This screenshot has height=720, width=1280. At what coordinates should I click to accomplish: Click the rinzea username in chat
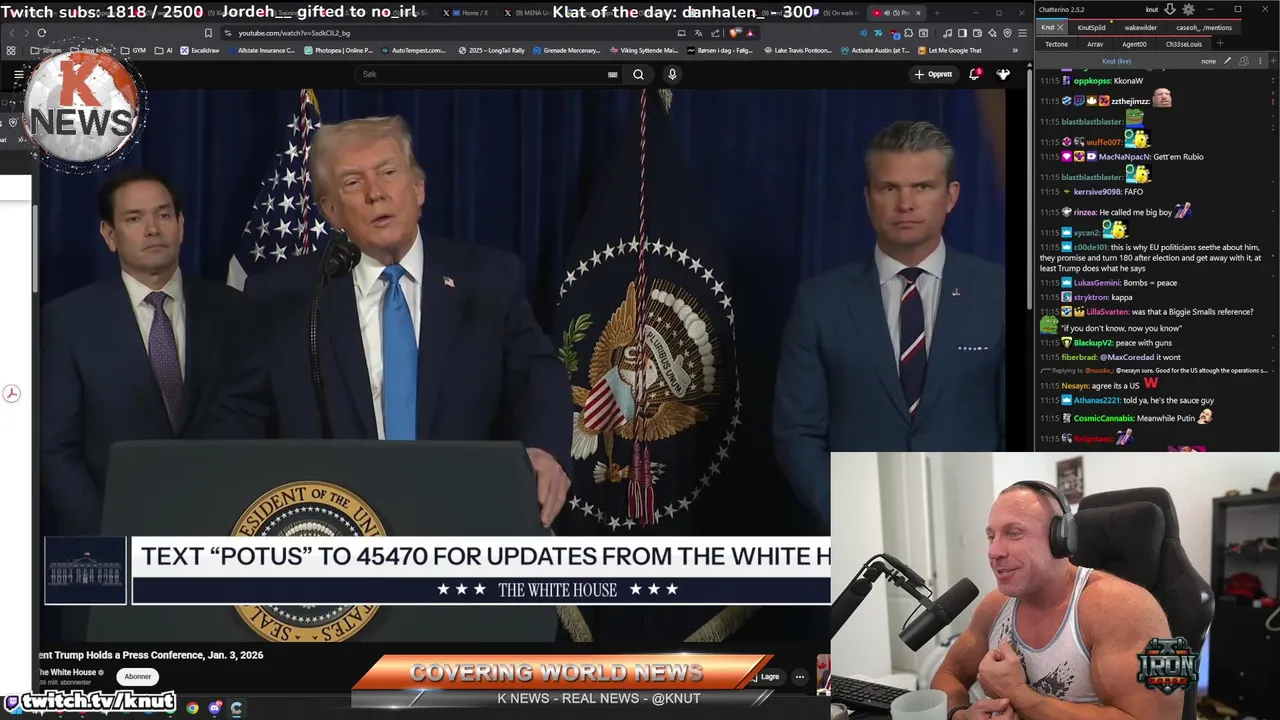pyautogui.click(x=1085, y=213)
